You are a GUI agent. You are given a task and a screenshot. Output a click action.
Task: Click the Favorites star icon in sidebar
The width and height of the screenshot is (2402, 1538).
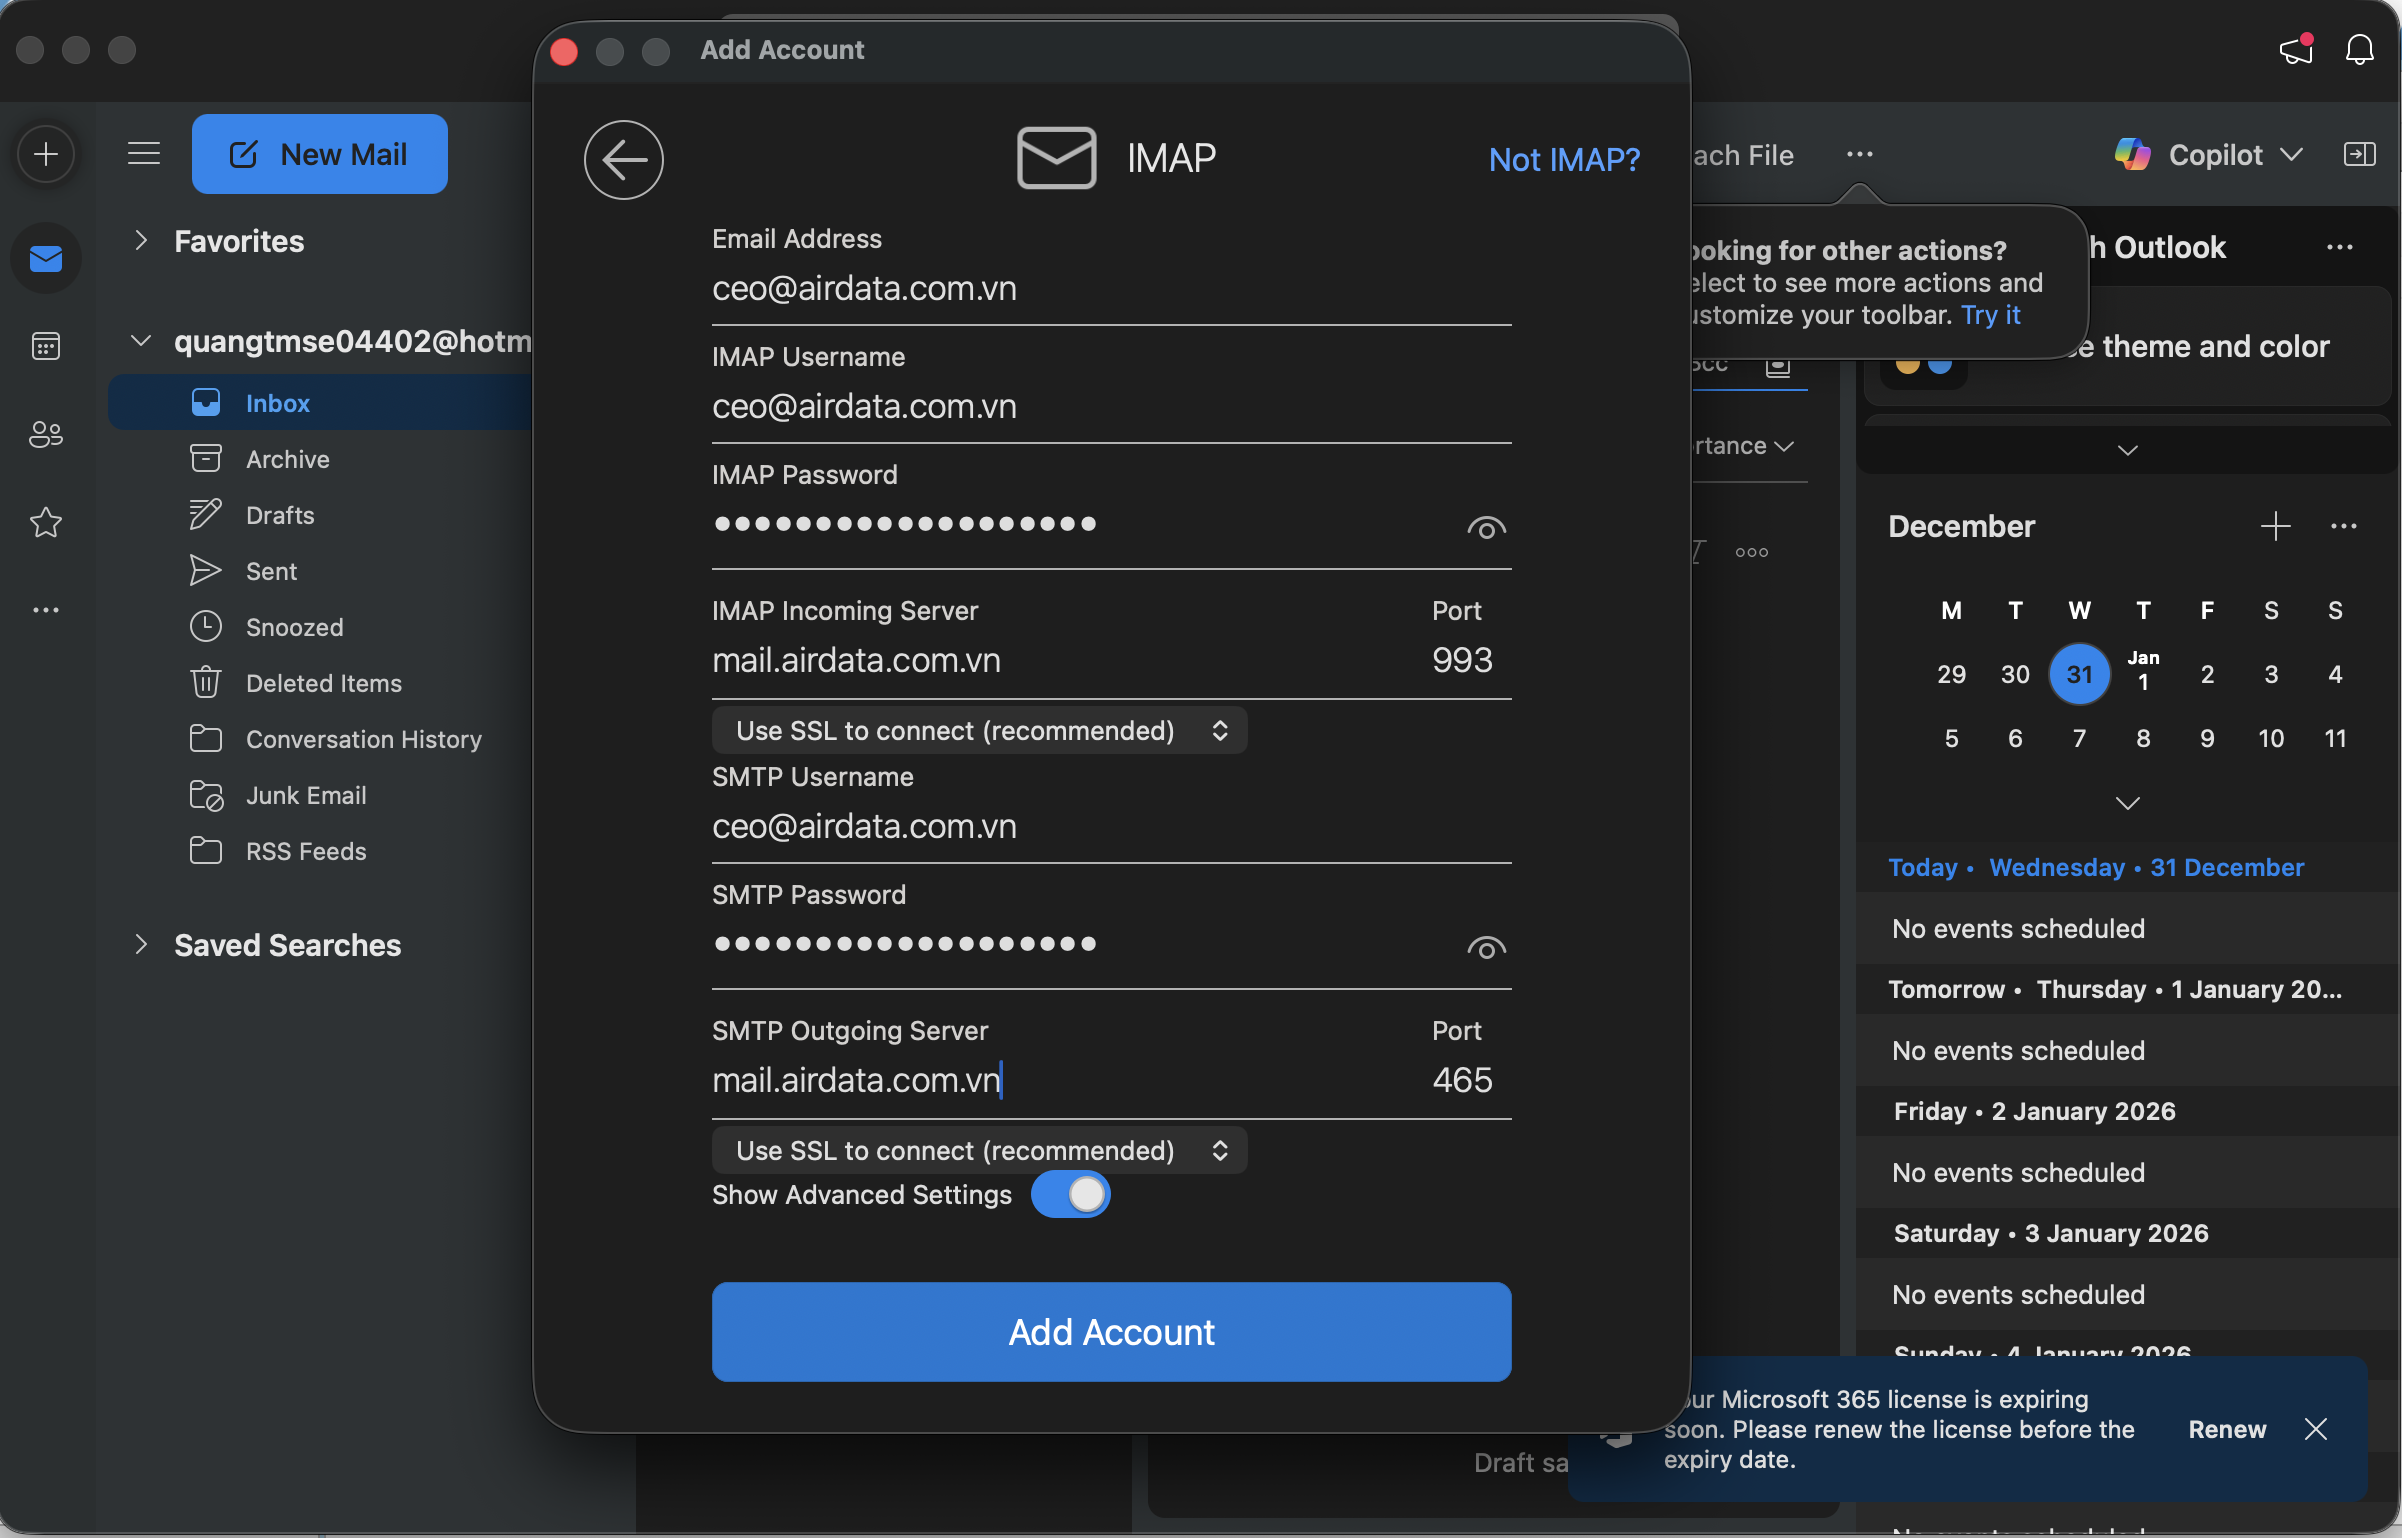tap(46, 522)
